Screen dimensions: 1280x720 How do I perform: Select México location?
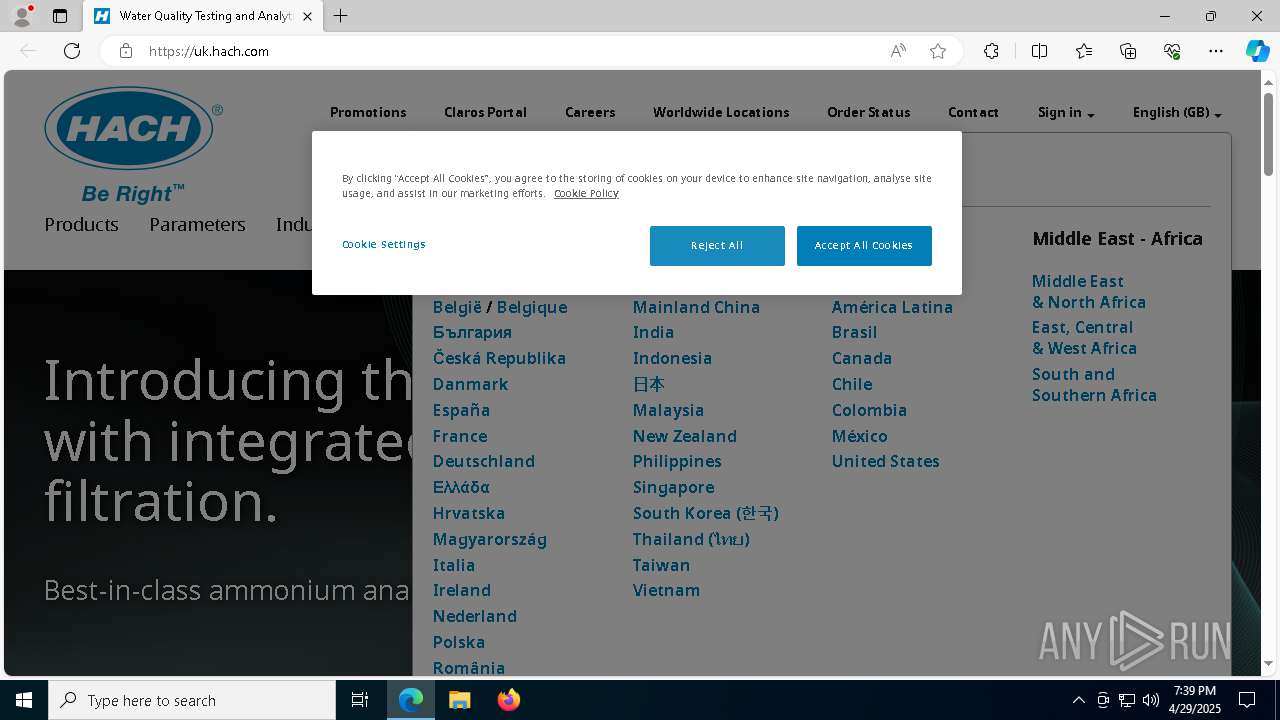860,436
